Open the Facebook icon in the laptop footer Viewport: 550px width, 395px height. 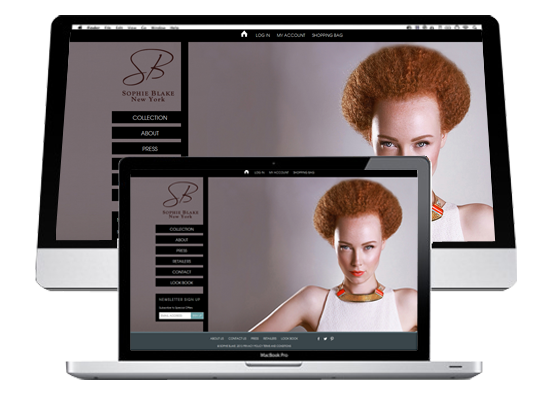(x=318, y=339)
